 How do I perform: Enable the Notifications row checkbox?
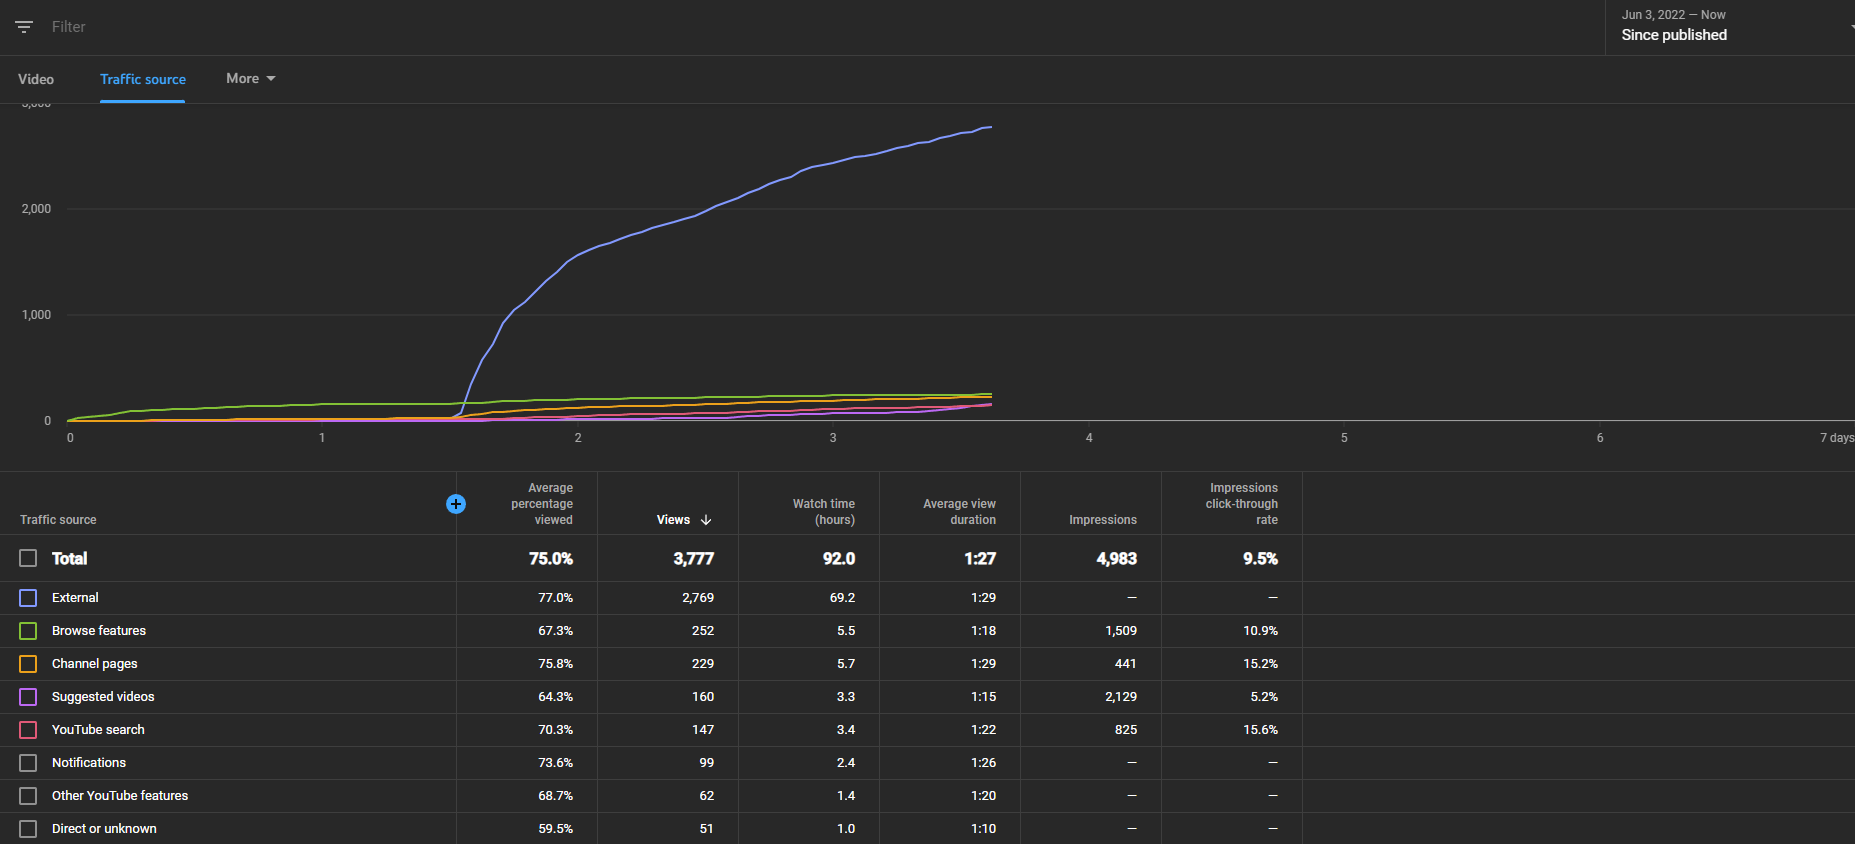[28, 763]
